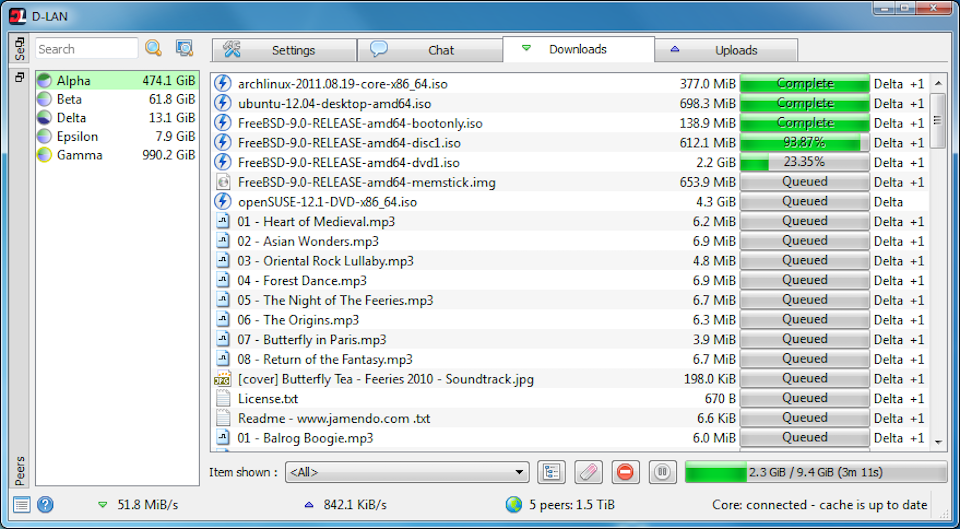Select FreeBSD-9.0-RELEASE-amd64-dvd1.iso file name

(349, 162)
